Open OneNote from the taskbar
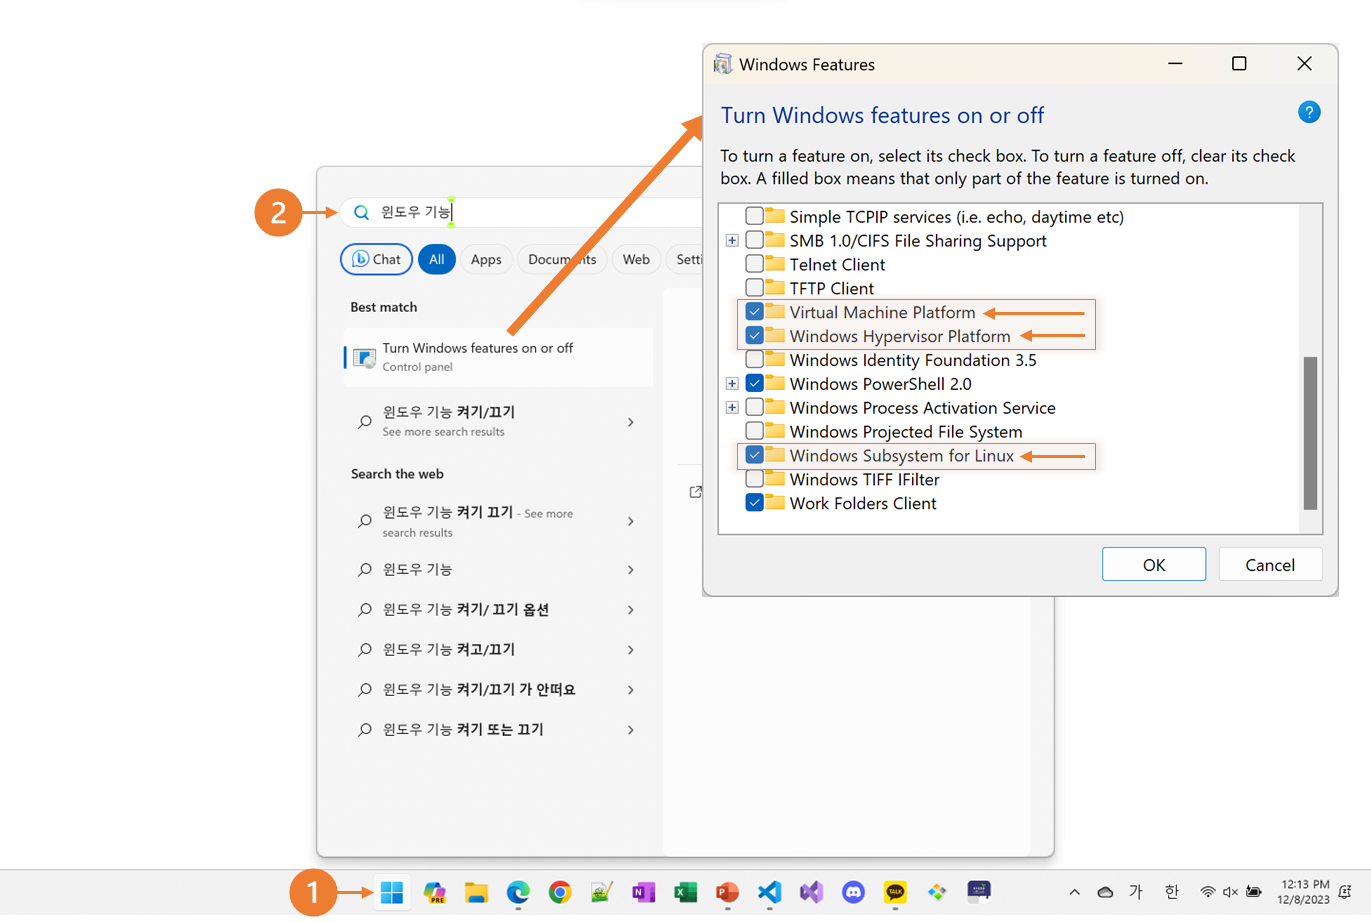 [x=643, y=892]
